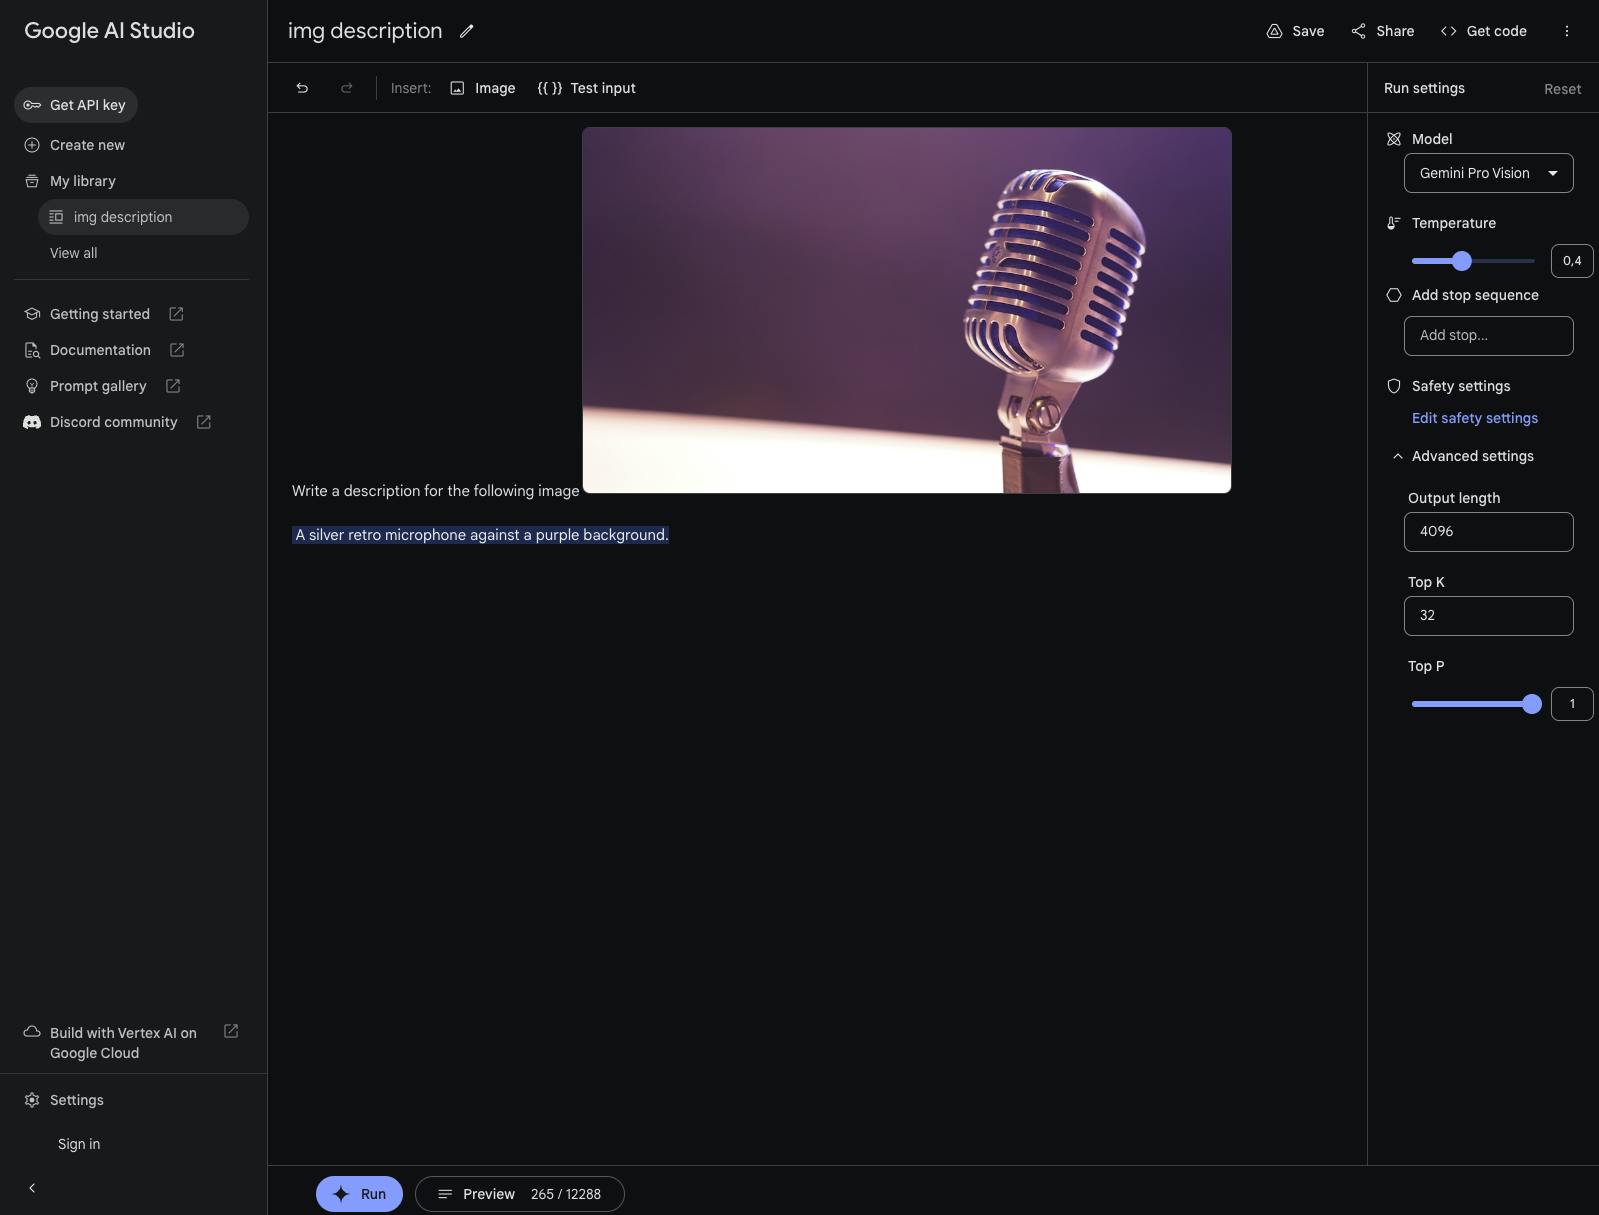This screenshot has height=1215, width=1599.
Task: Click the Top P slider handle
Action: pyautogui.click(x=1532, y=704)
